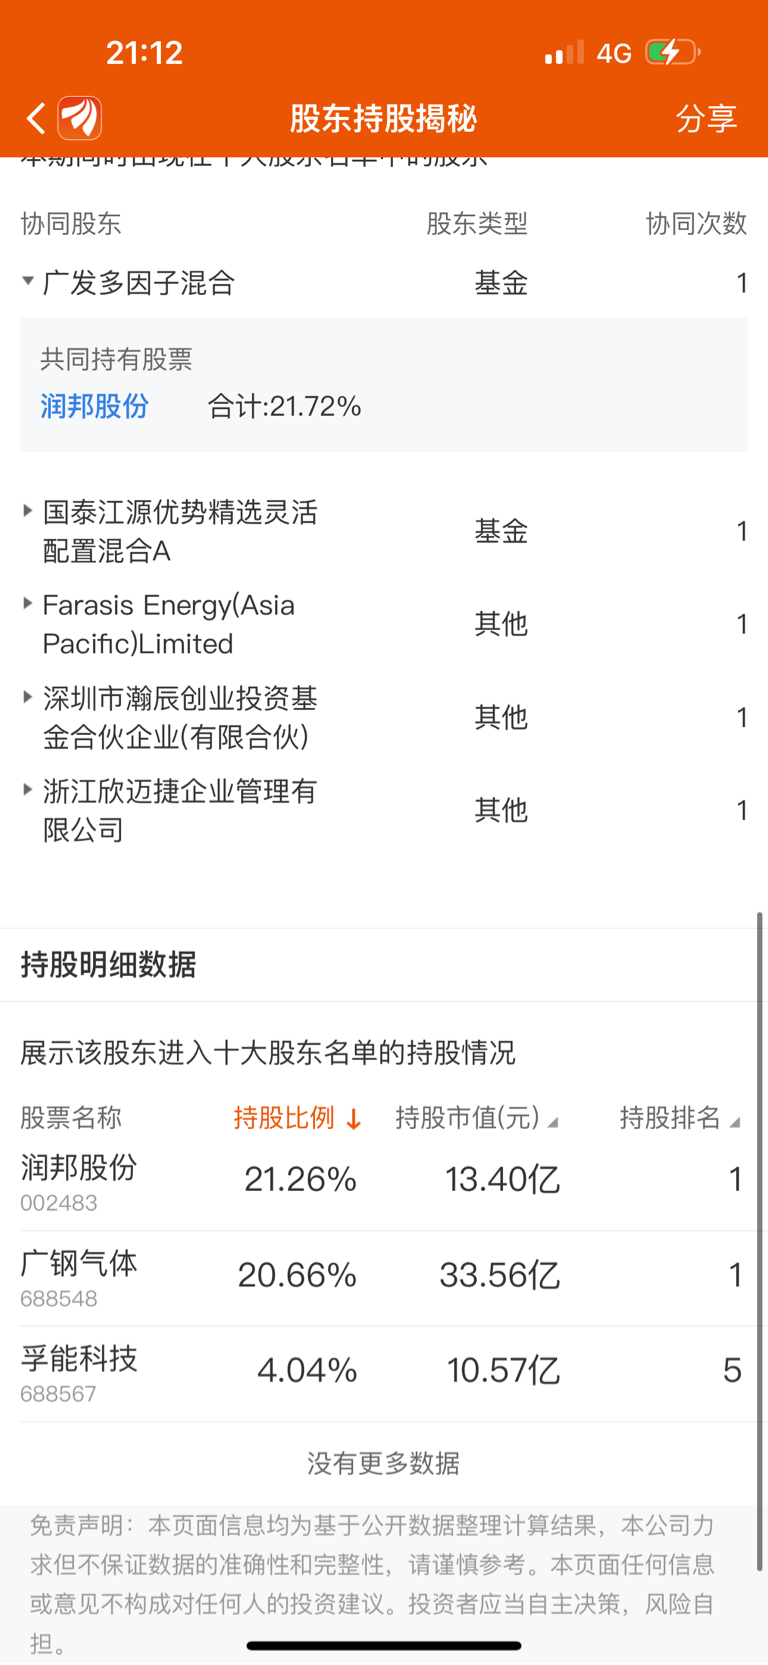Tap the cellular signal strength icon
Image resolution: width=768 pixels, height=1665 pixels.
(563, 53)
